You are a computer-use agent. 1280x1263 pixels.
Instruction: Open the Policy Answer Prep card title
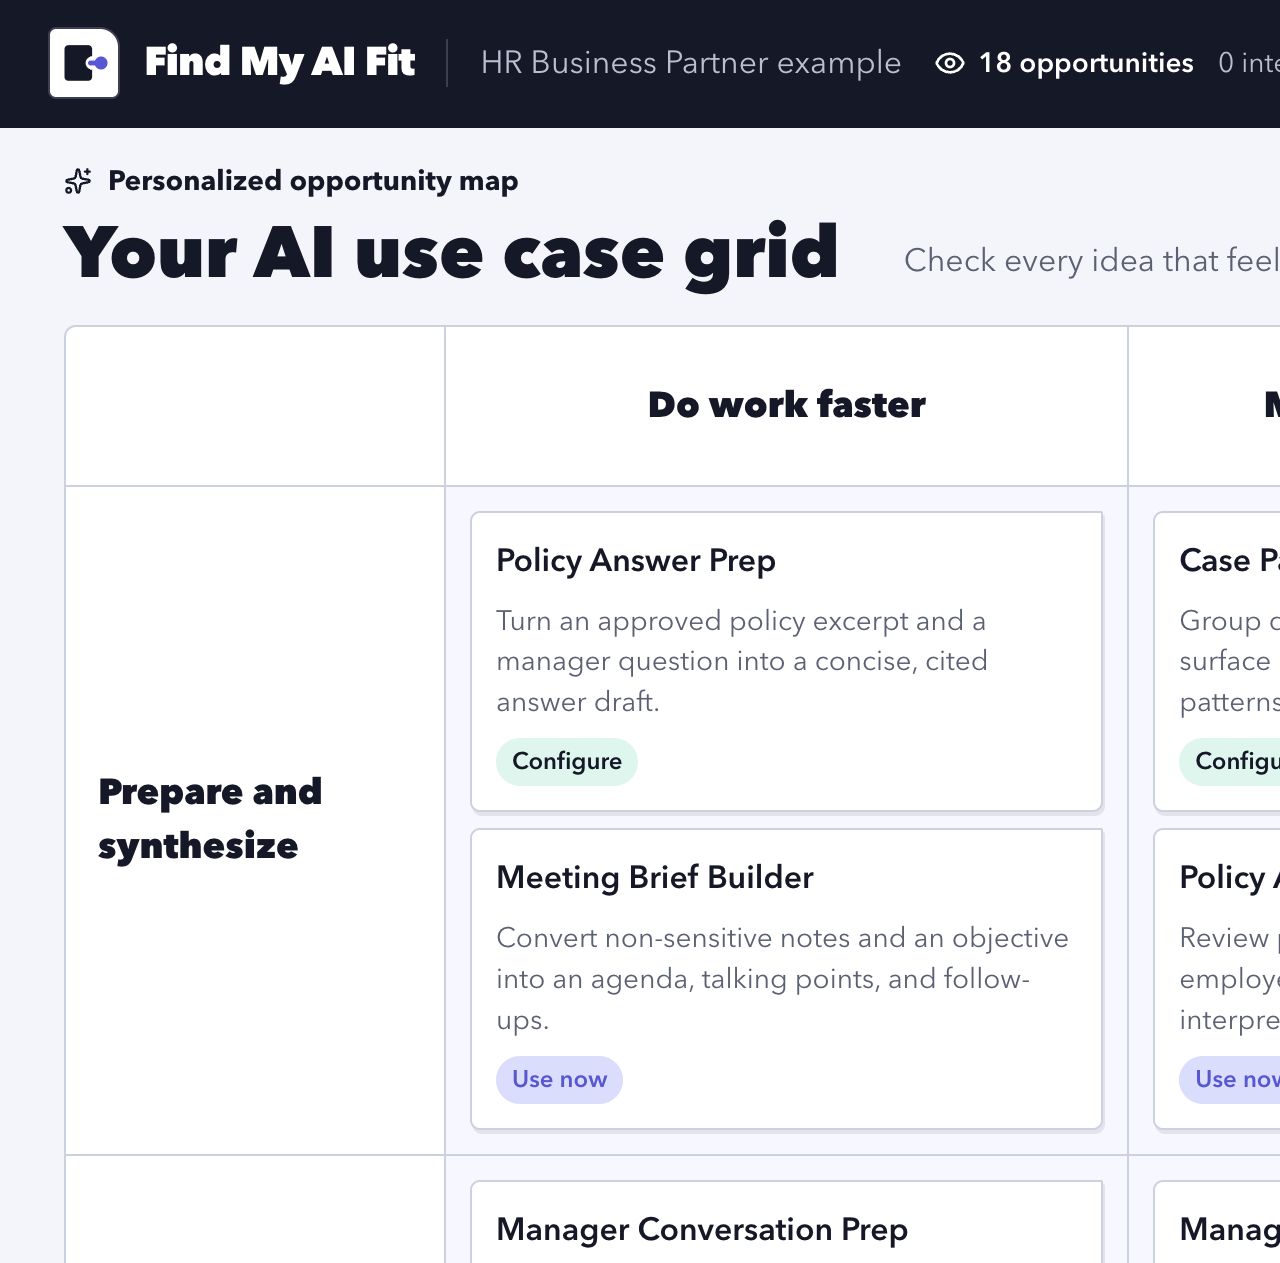click(x=636, y=561)
